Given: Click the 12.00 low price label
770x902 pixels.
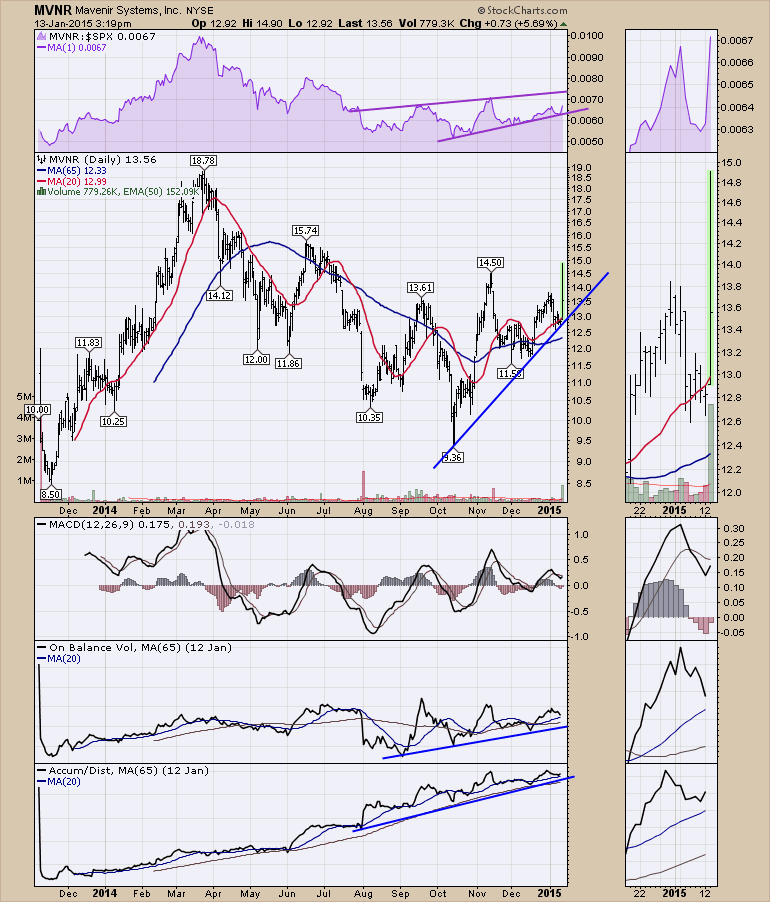Looking at the screenshot, I should pyautogui.click(x=256, y=359).
